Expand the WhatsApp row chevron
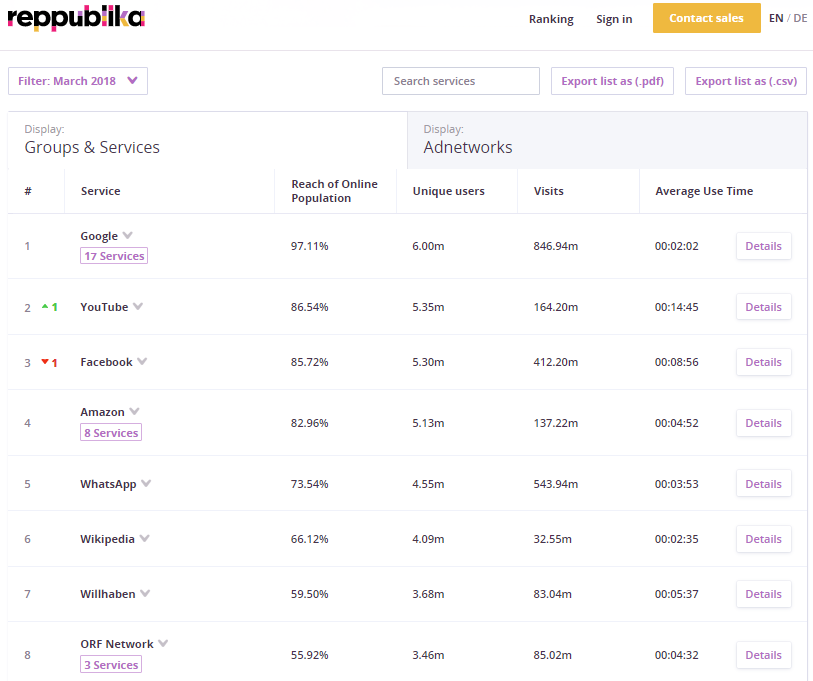The image size is (813, 681). (146, 484)
